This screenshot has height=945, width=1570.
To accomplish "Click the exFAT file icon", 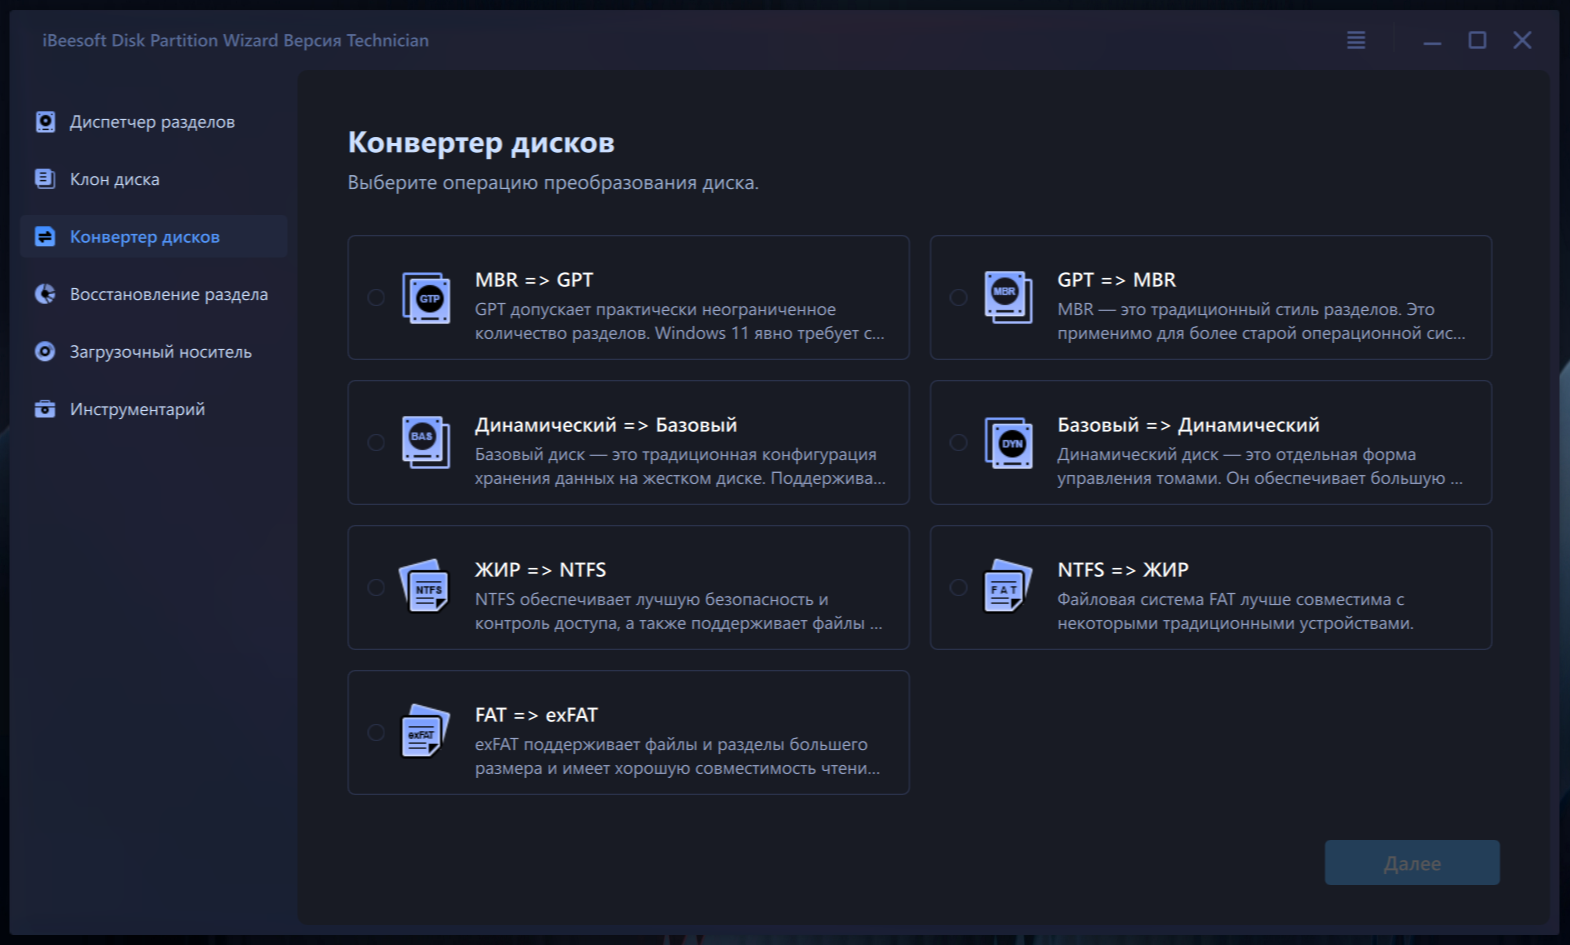I will coord(425,732).
